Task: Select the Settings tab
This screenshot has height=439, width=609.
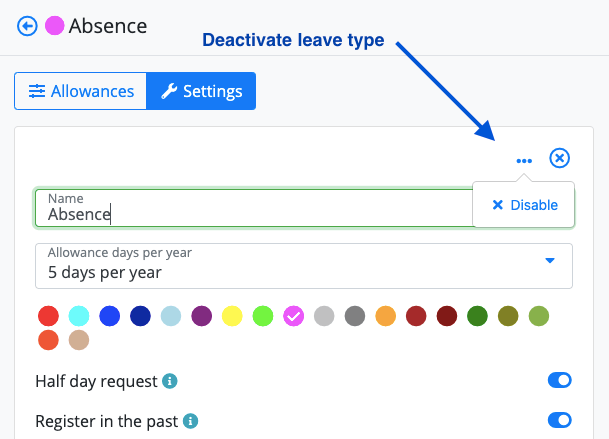Action: tap(201, 91)
